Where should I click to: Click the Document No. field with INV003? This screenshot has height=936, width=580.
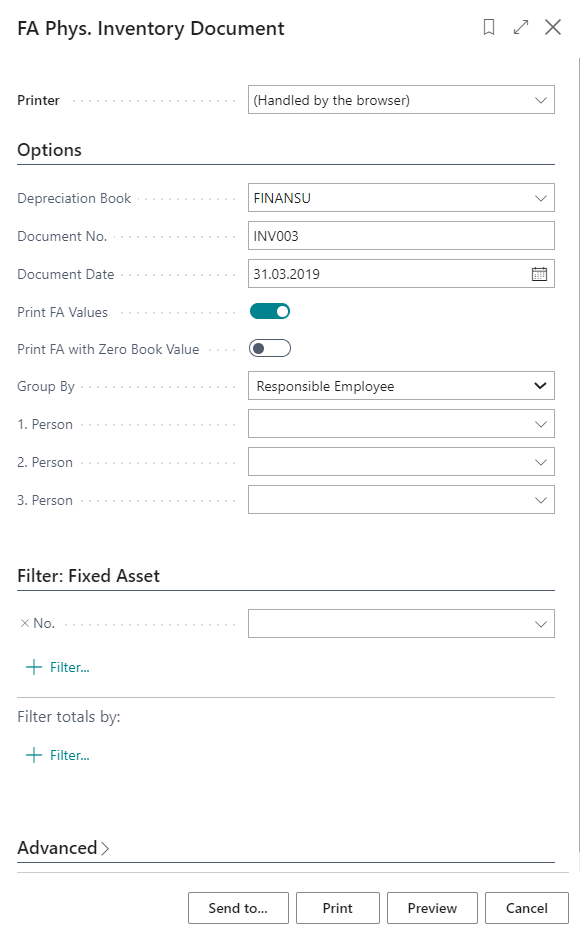click(401, 236)
